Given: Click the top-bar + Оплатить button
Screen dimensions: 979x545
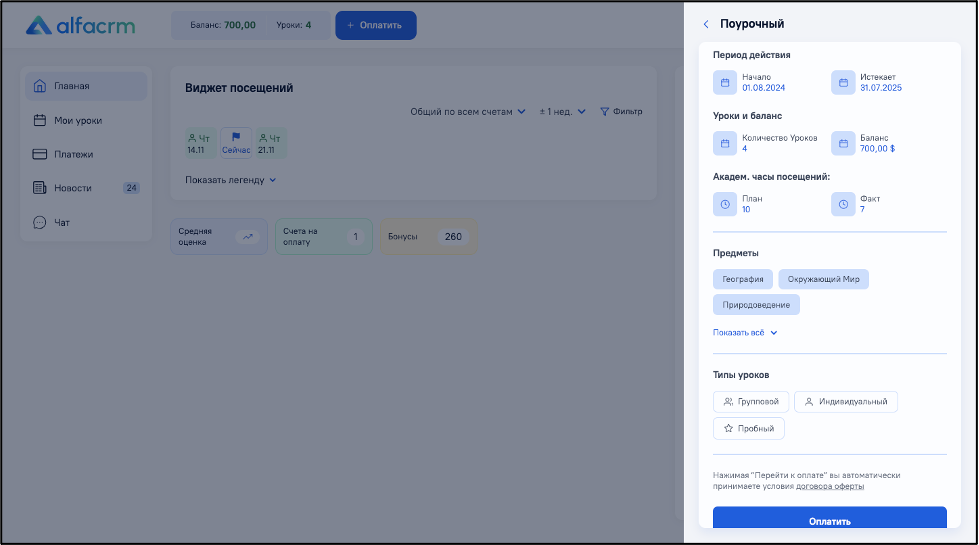Looking at the screenshot, I should (x=376, y=26).
